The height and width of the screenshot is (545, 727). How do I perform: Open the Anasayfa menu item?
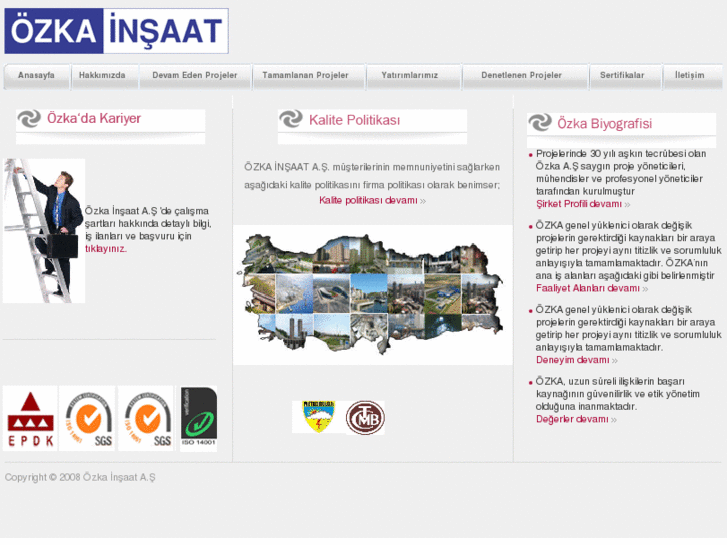[37, 76]
